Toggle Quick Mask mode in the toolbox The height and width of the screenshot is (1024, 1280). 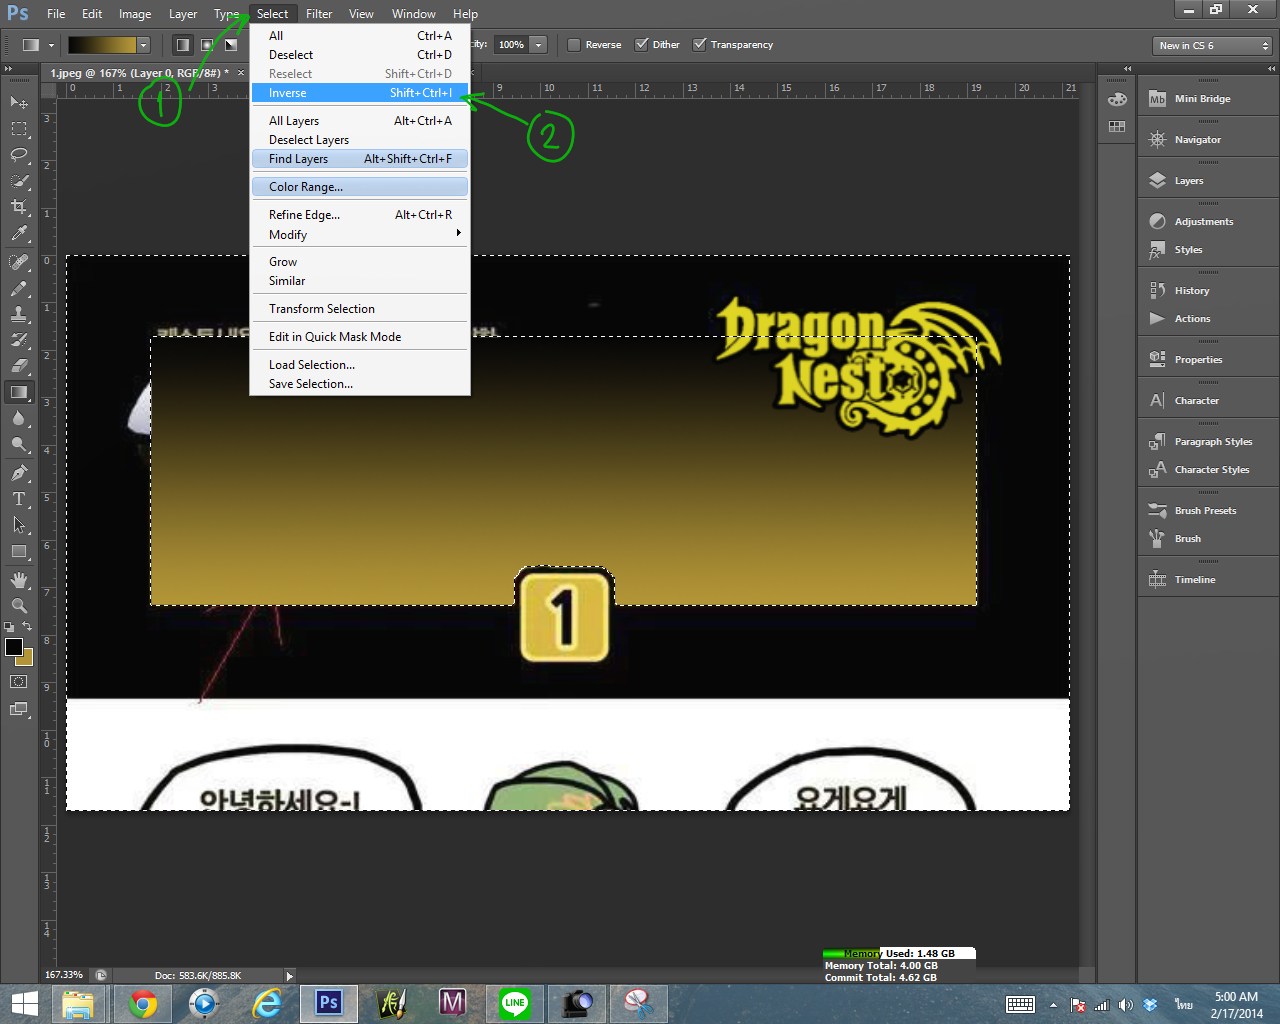(x=19, y=682)
